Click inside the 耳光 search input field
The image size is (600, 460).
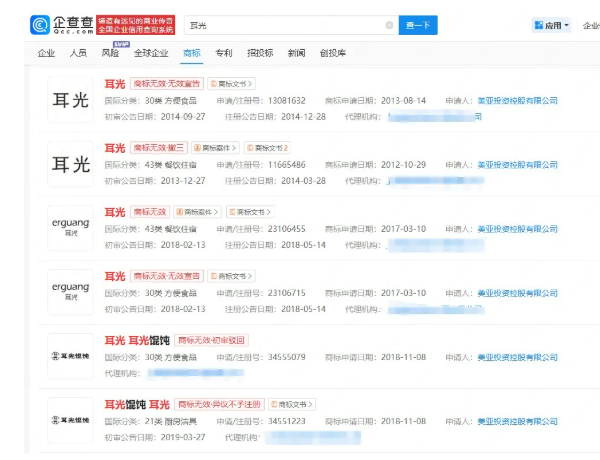pyautogui.click(x=280, y=24)
